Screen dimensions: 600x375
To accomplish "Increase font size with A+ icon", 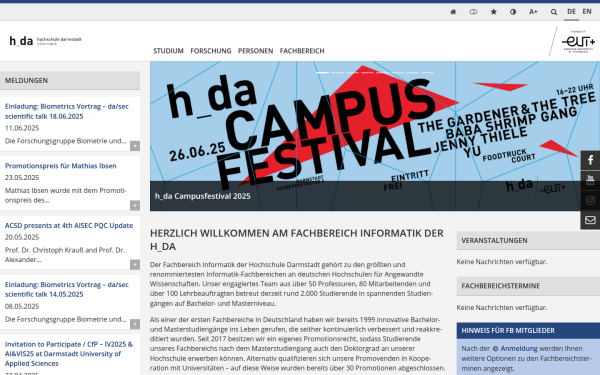I will click(533, 12).
